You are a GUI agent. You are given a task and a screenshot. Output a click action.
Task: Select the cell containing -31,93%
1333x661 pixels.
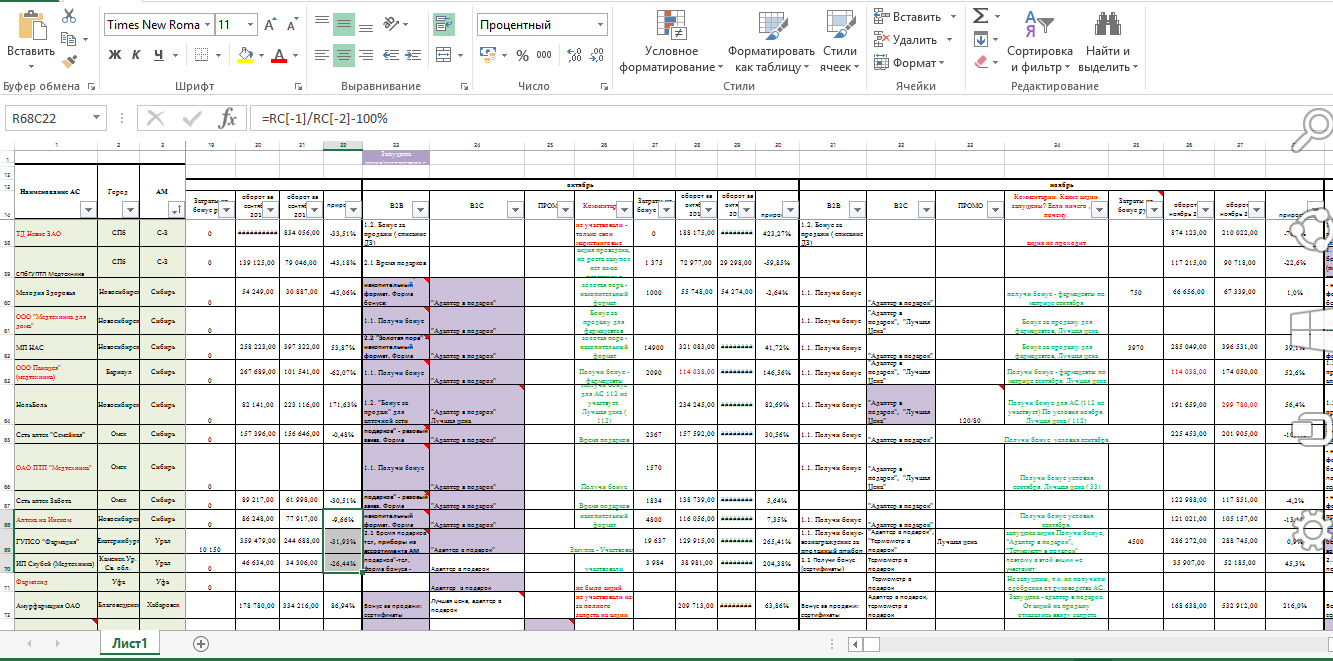click(343, 541)
